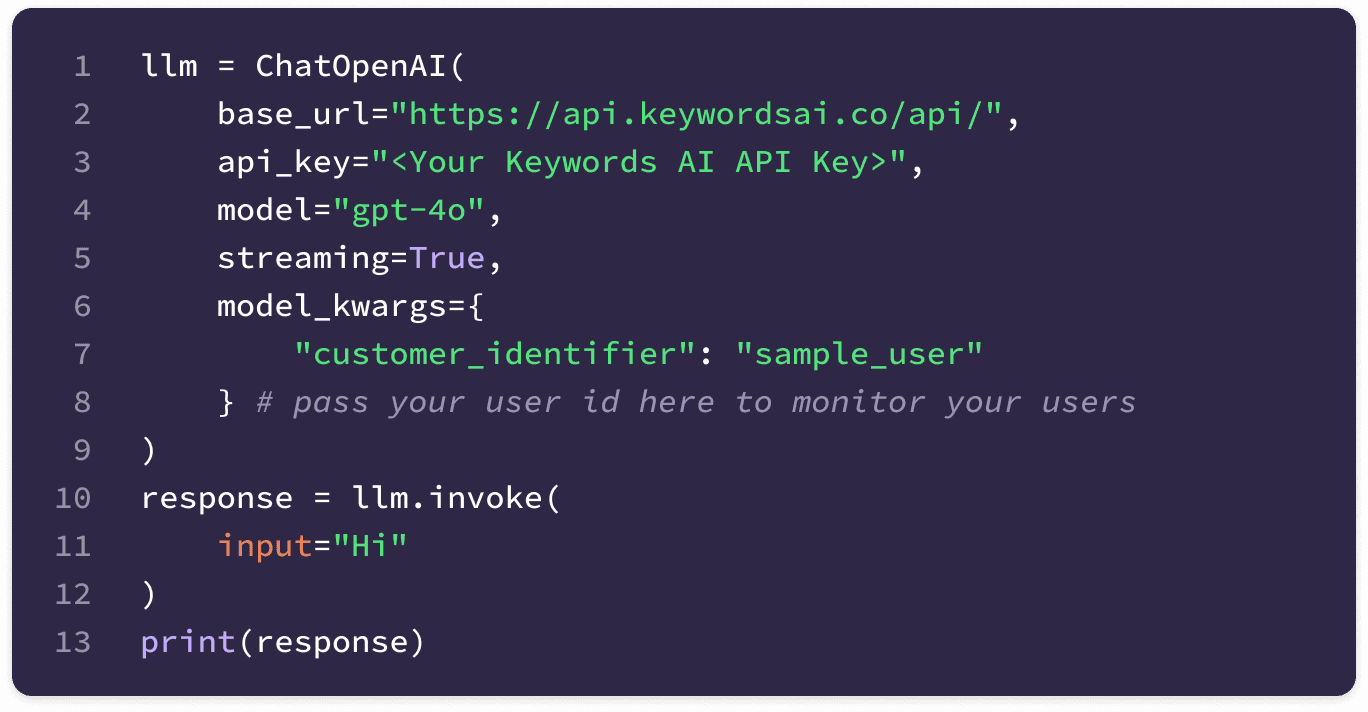Click the "customer_identifier" key string
1368x712 pixels.
click(x=486, y=355)
